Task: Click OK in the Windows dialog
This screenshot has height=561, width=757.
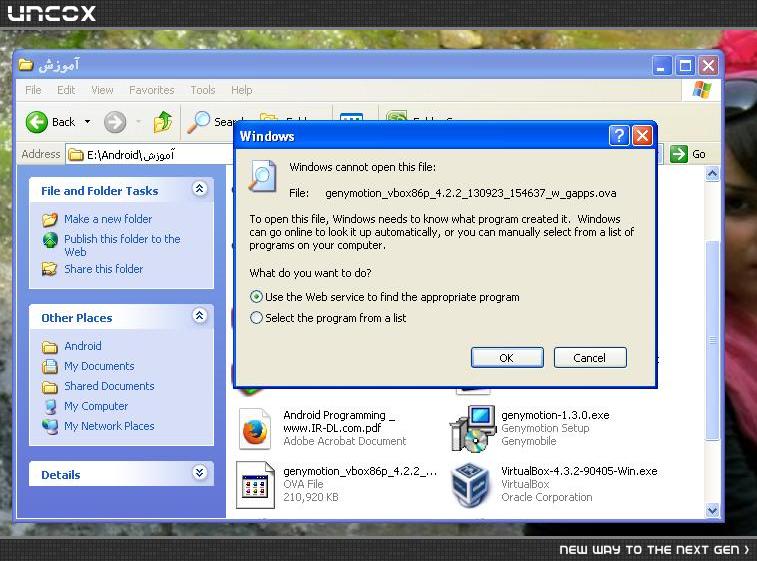Action: click(507, 358)
